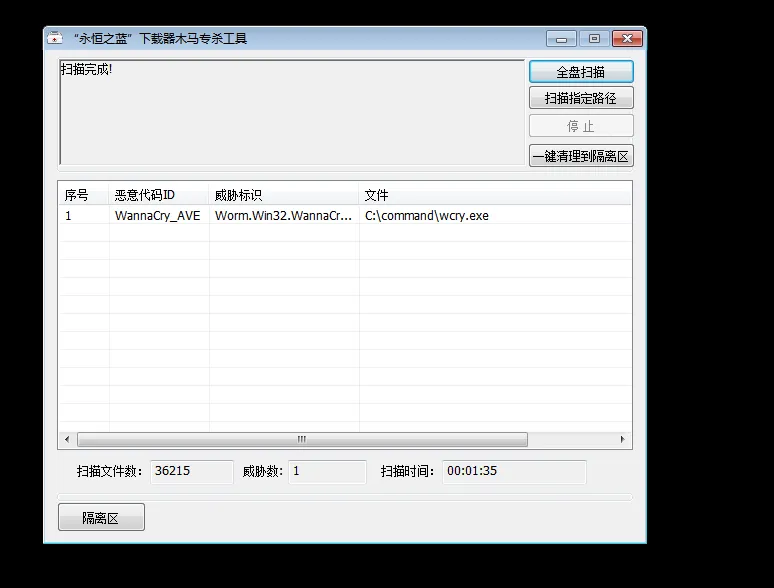Click the 扫描文件数 field showing 36215
The width and height of the screenshot is (774, 588).
192,471
